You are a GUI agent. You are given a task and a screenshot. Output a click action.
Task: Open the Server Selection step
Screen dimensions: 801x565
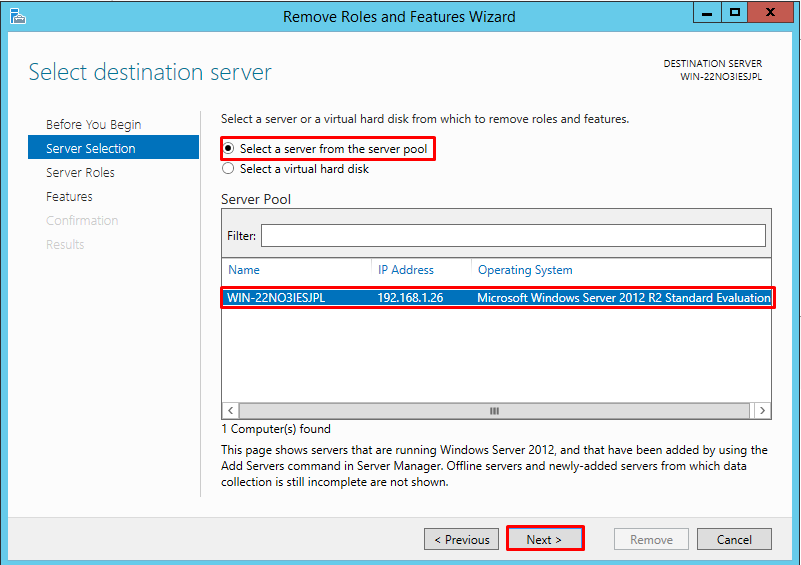113,148
